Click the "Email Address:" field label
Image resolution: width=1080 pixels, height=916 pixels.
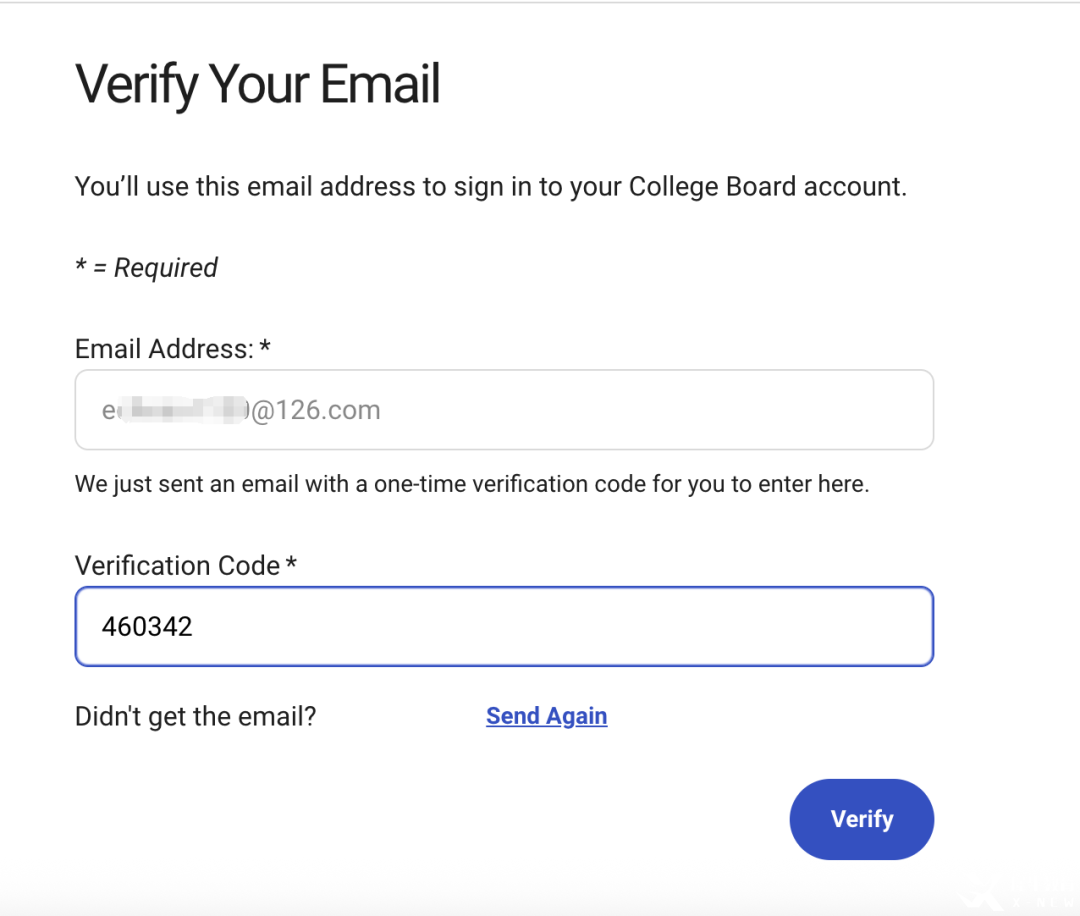pos(164,349)
